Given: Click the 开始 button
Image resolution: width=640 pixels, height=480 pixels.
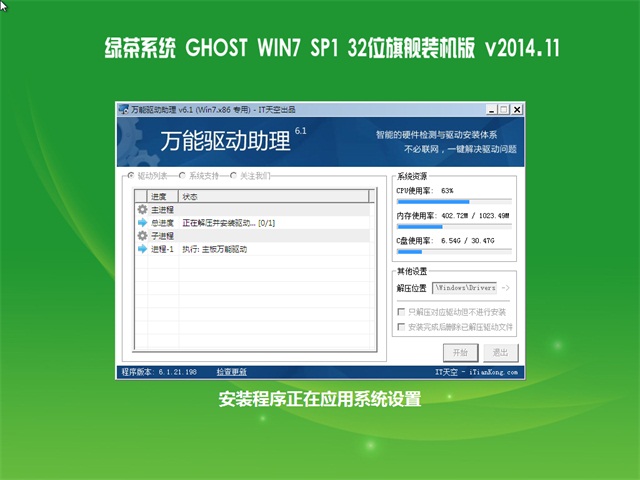Looking at the screenshot, I should [x=460, y=352].
